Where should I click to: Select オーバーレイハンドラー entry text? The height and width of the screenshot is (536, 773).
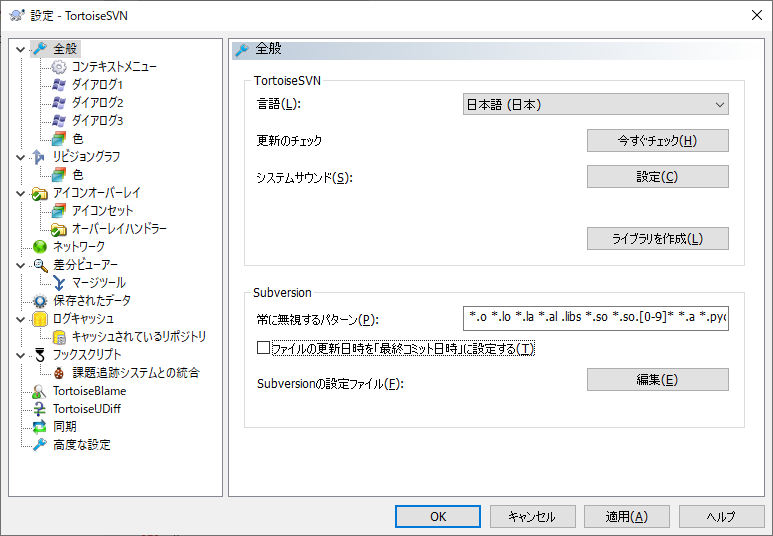click(x=119, y=229)
